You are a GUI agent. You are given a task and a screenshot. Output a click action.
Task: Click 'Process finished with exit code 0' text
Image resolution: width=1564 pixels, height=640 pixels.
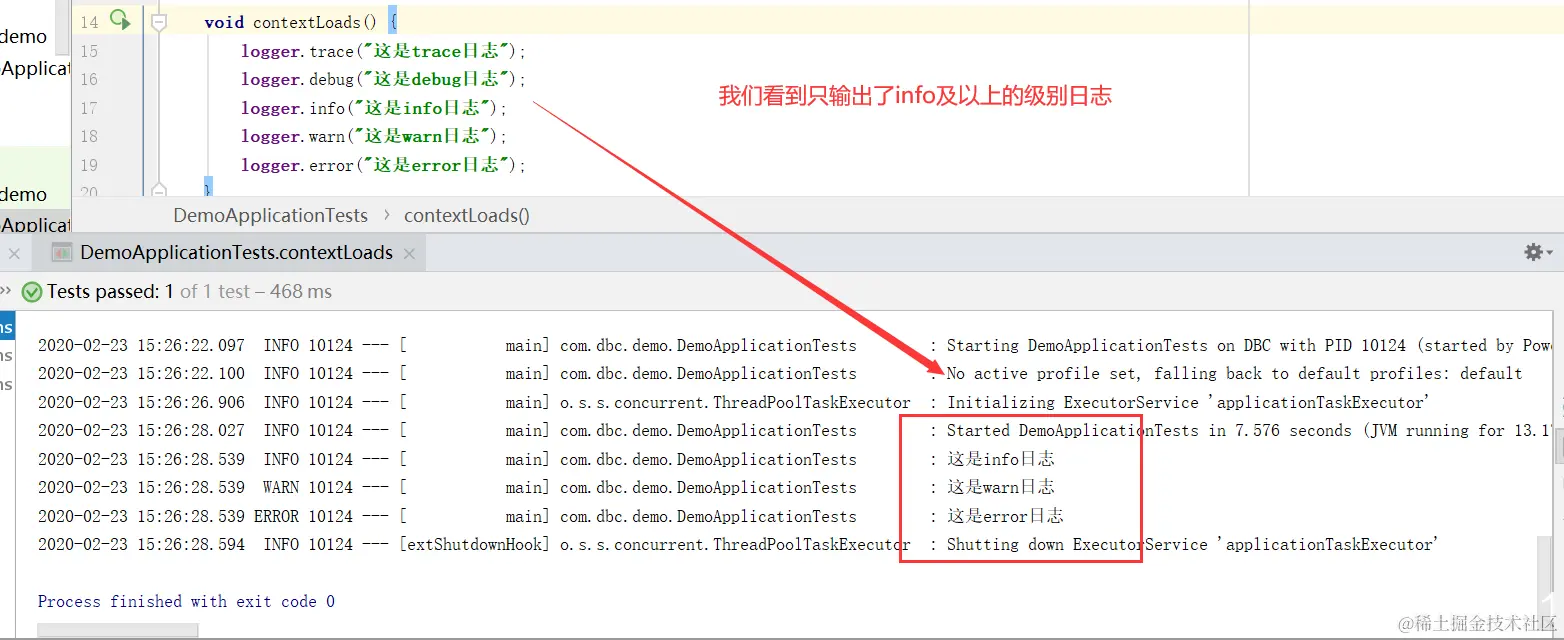[186, 601]
